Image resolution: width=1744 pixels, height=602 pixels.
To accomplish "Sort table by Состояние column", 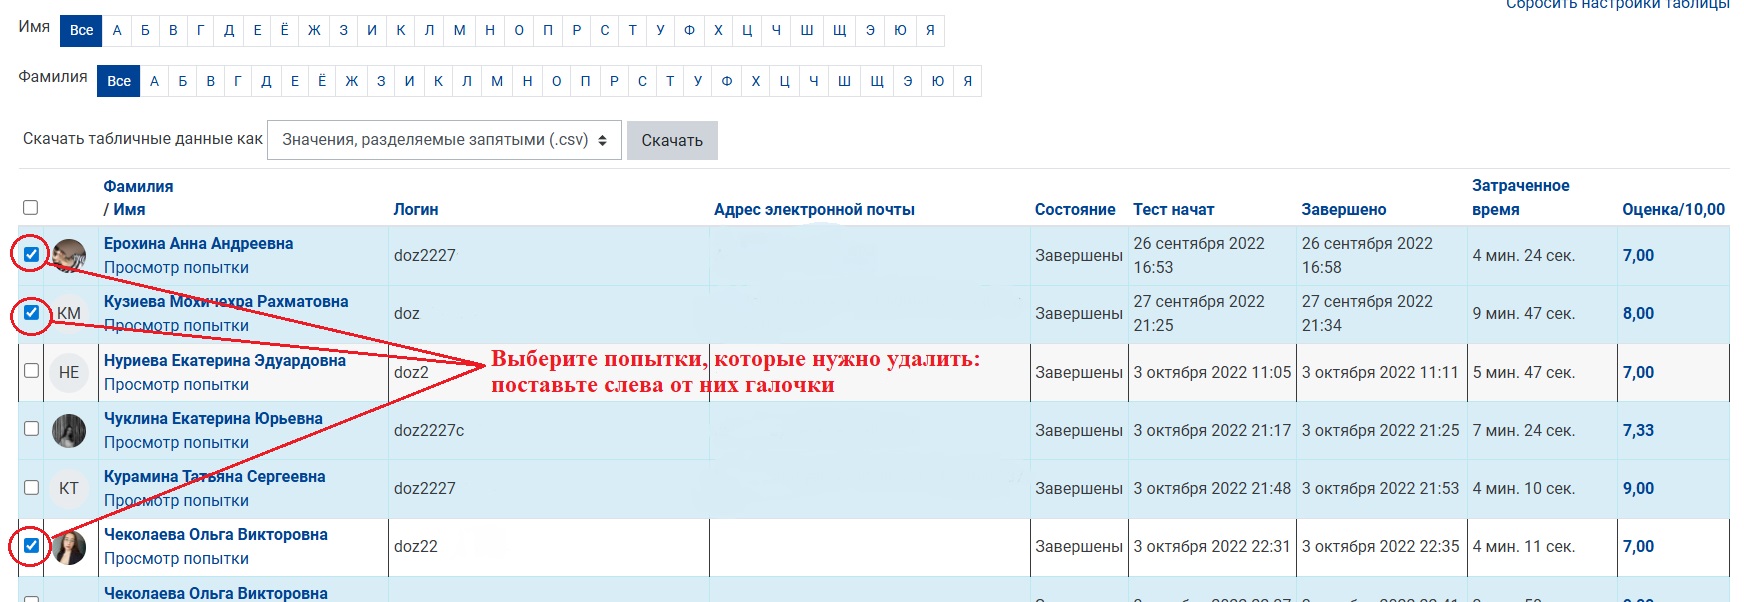I will pyautogui.click(x=1075, y=209).
